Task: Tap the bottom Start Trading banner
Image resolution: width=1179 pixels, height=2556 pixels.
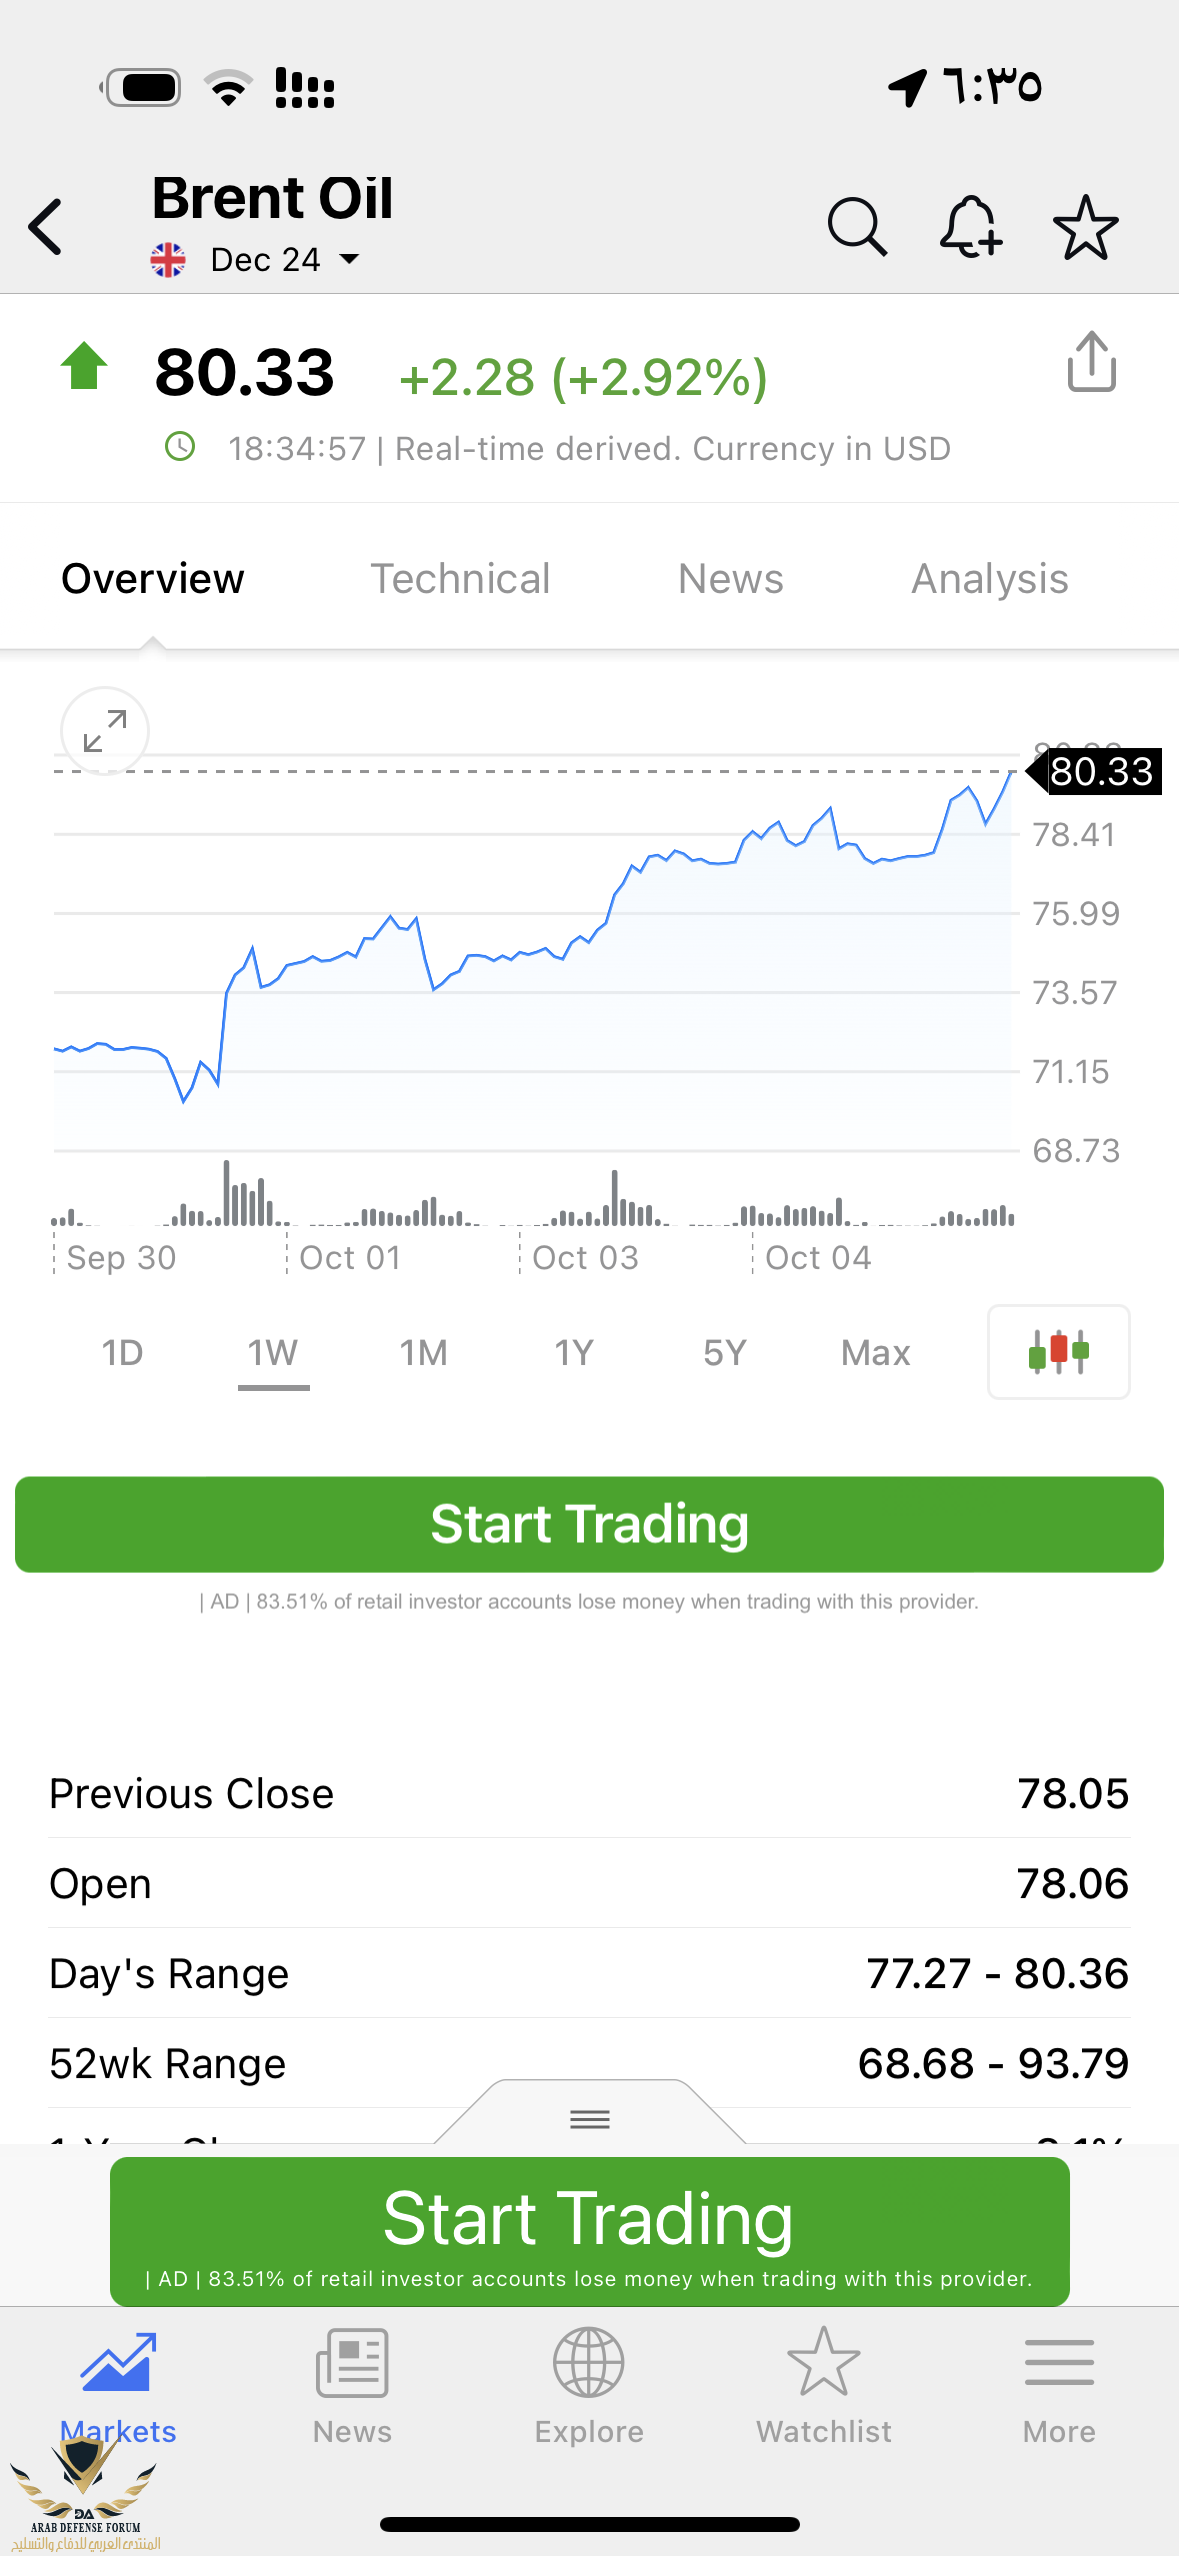Action: [589, 2231]
